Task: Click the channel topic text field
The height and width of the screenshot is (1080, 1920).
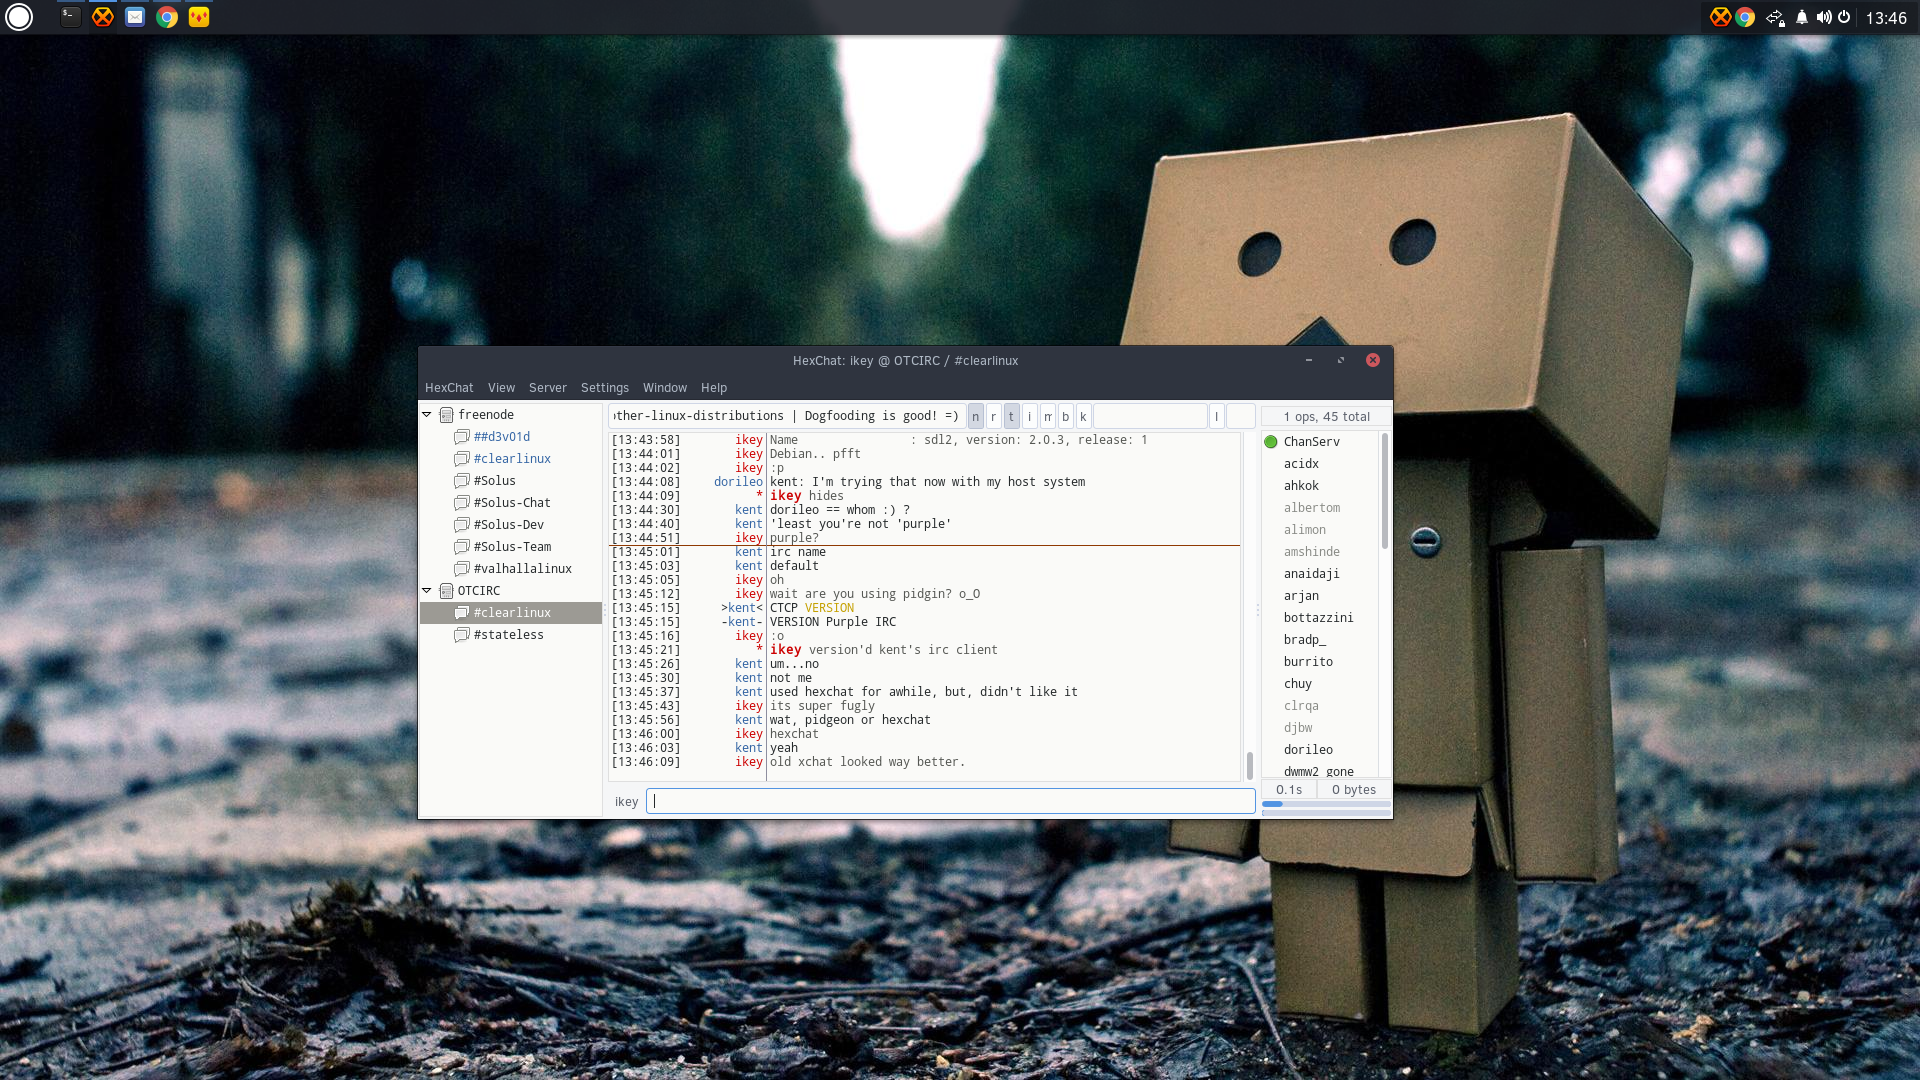Action: tap(787, 416)
